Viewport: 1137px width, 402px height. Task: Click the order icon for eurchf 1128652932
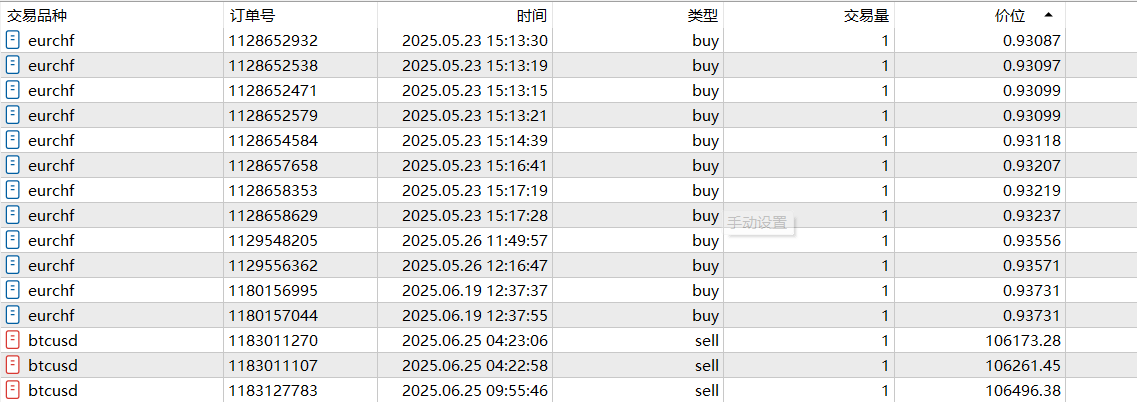coord(12,41)
